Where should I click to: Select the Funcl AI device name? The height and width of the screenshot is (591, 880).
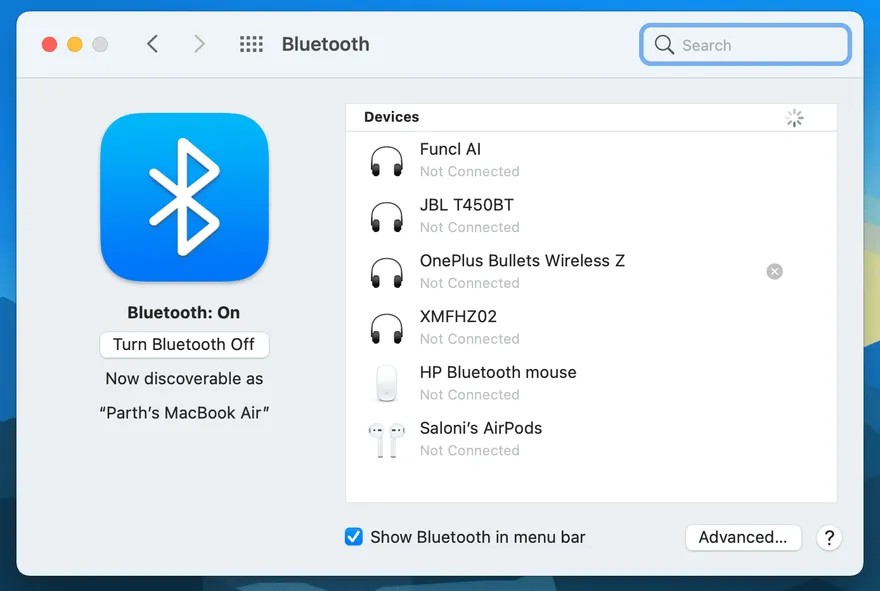(450, 149)
